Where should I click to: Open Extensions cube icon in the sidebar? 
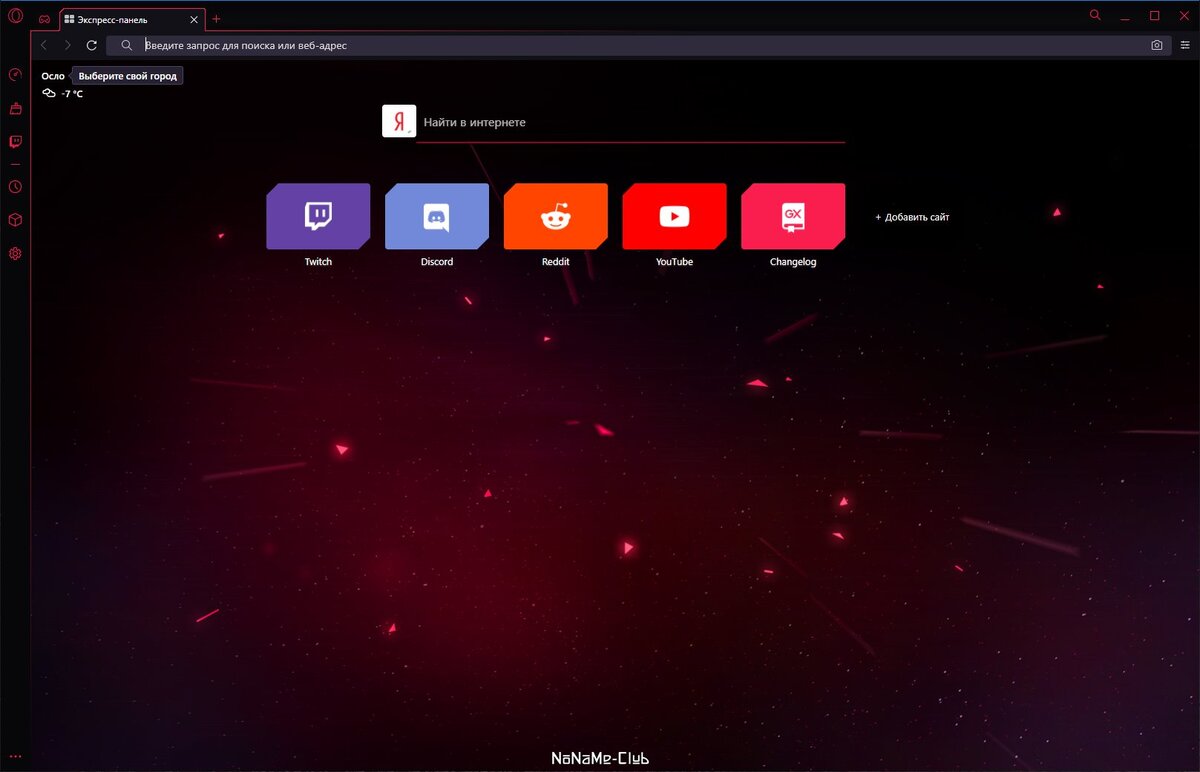15,220
